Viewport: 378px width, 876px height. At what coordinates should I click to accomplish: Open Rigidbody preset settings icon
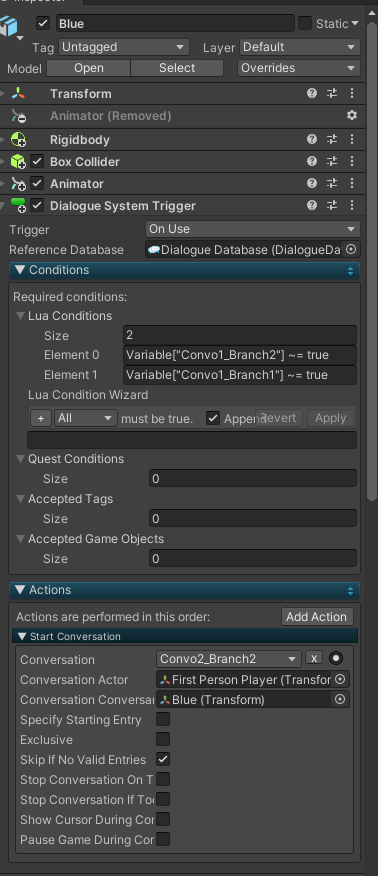coord(332,140)
